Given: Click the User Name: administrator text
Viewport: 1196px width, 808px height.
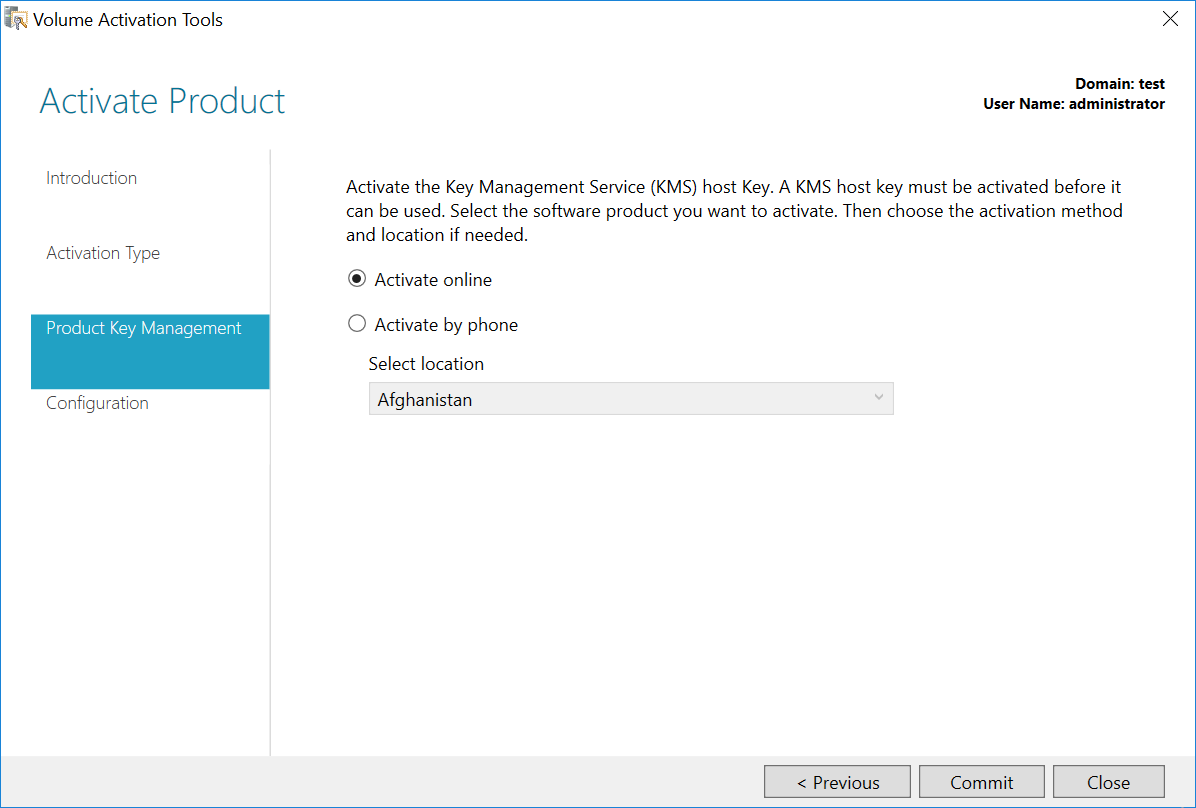Looking at the screenshot, I should pos(1074,104).
